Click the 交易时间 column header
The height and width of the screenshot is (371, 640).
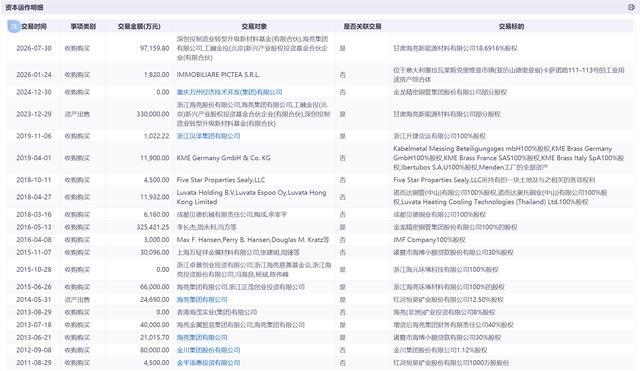[x=34, y=27]
